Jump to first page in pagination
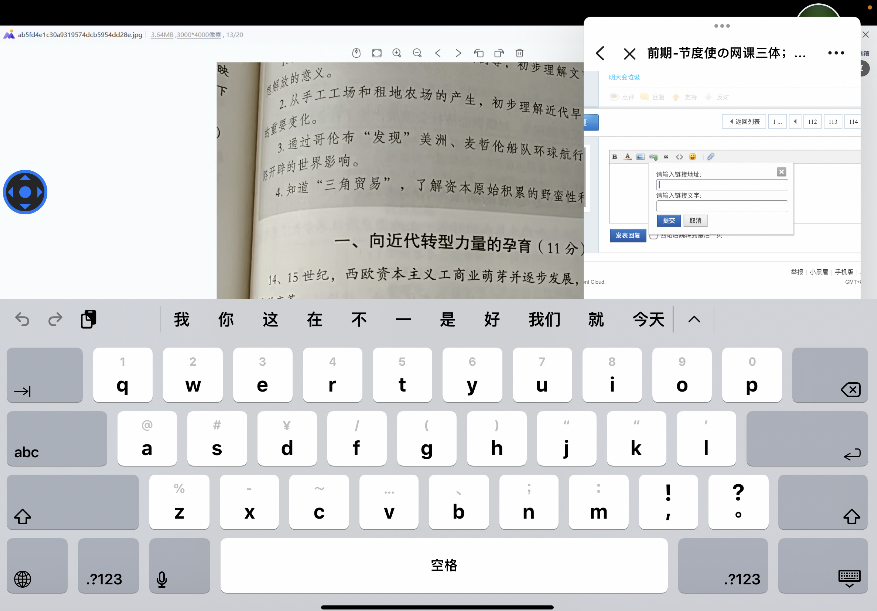The width and height of the screenshot is (877, 611). [777, 121]
